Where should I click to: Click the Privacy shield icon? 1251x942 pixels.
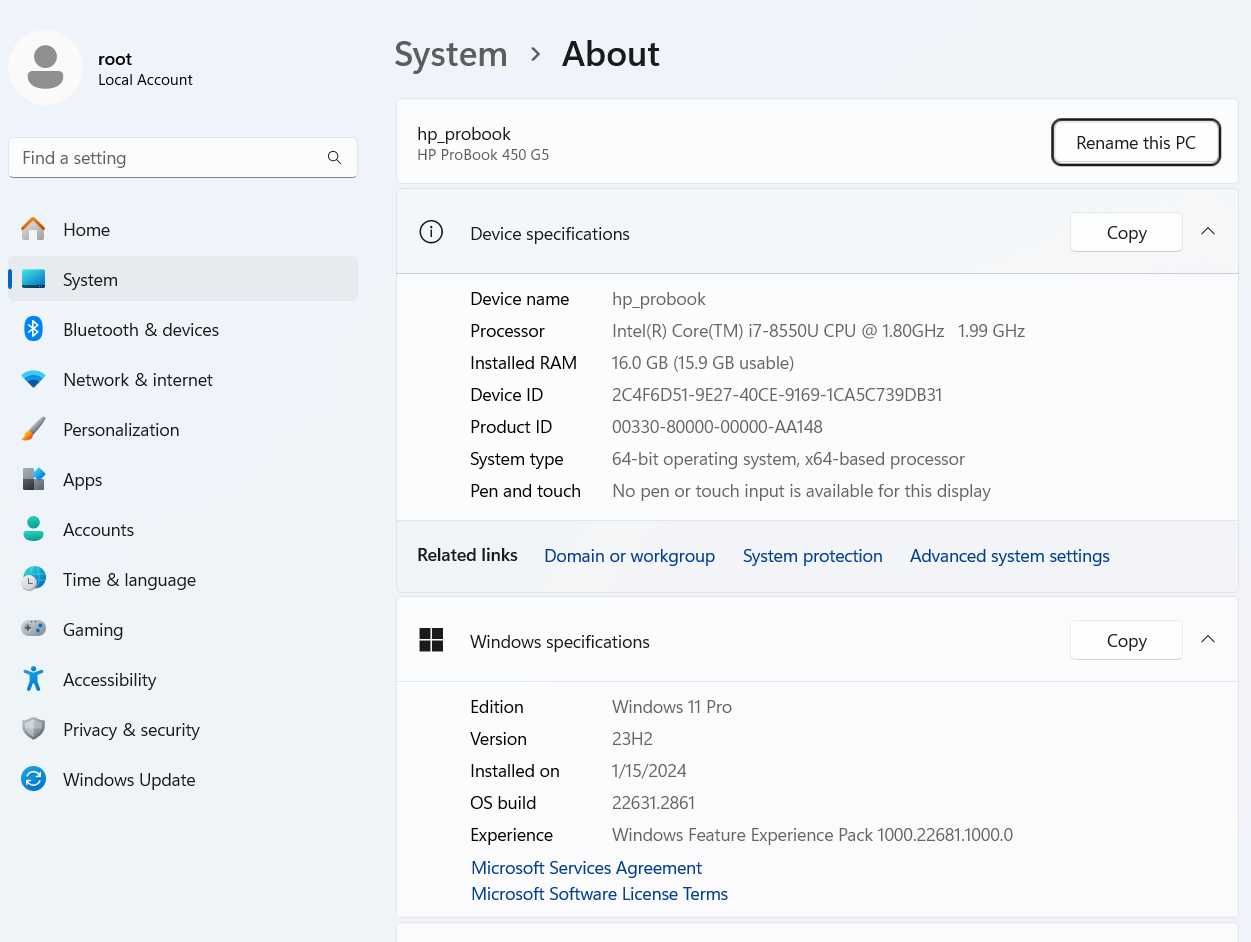coord(34,729)
